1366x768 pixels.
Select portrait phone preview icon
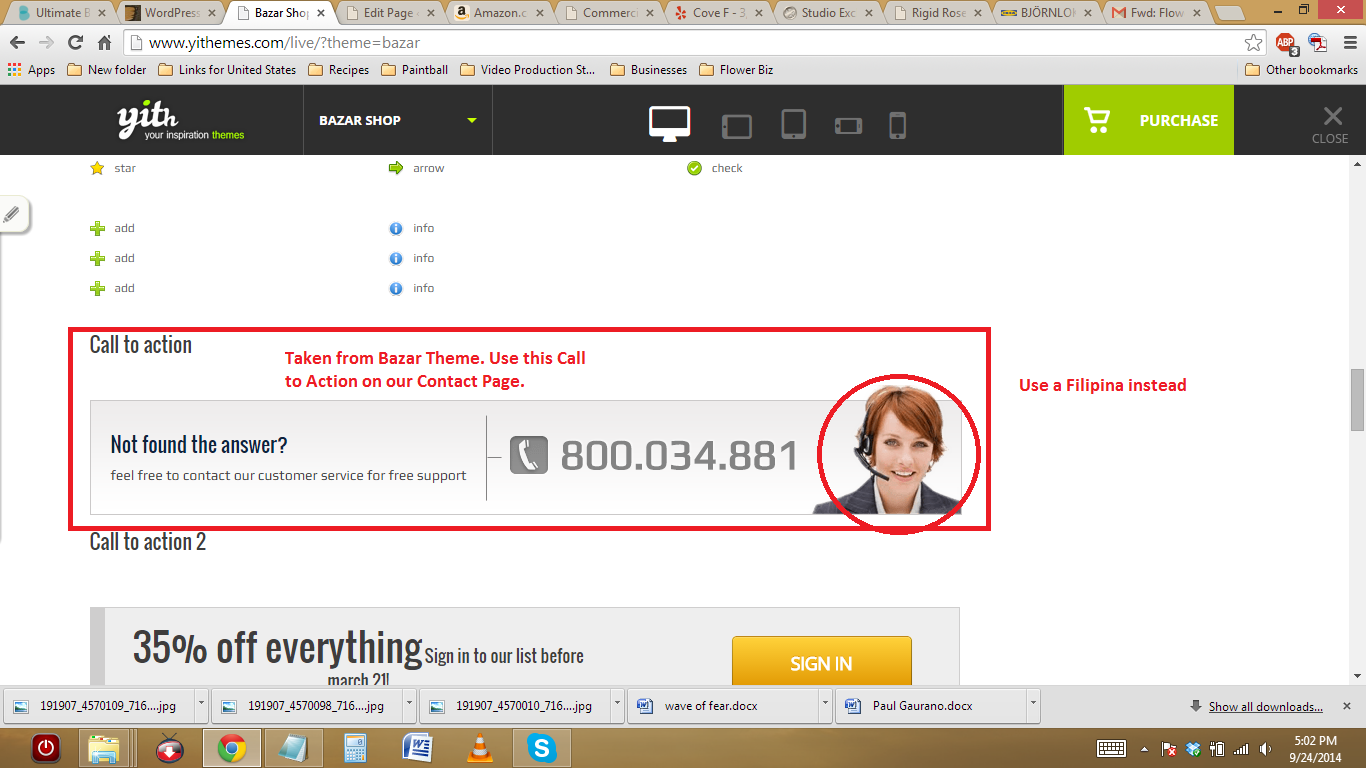pyautogui.click(x=897, y=125)
